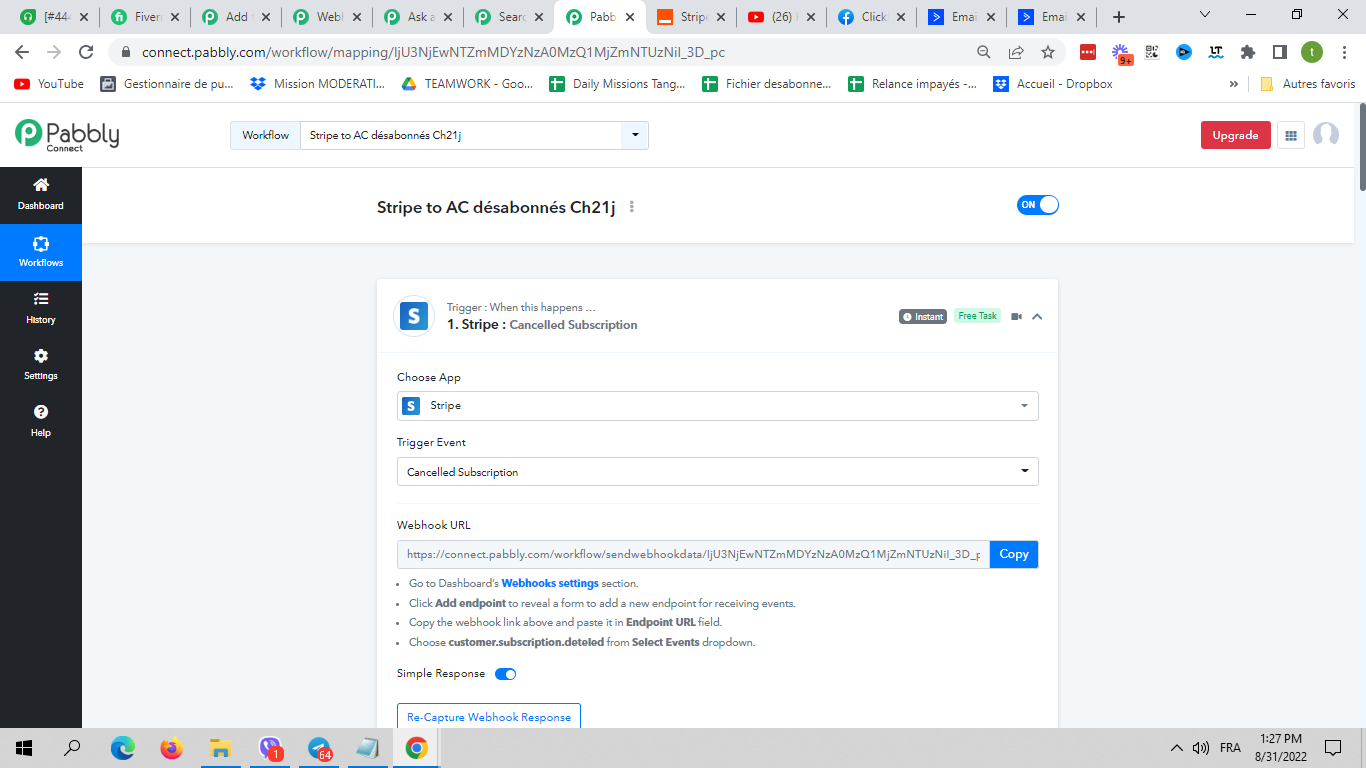Switch to the Facebook "Click" browser tab
Viewport: 1366px width, 768px height.
pos(871,17)
